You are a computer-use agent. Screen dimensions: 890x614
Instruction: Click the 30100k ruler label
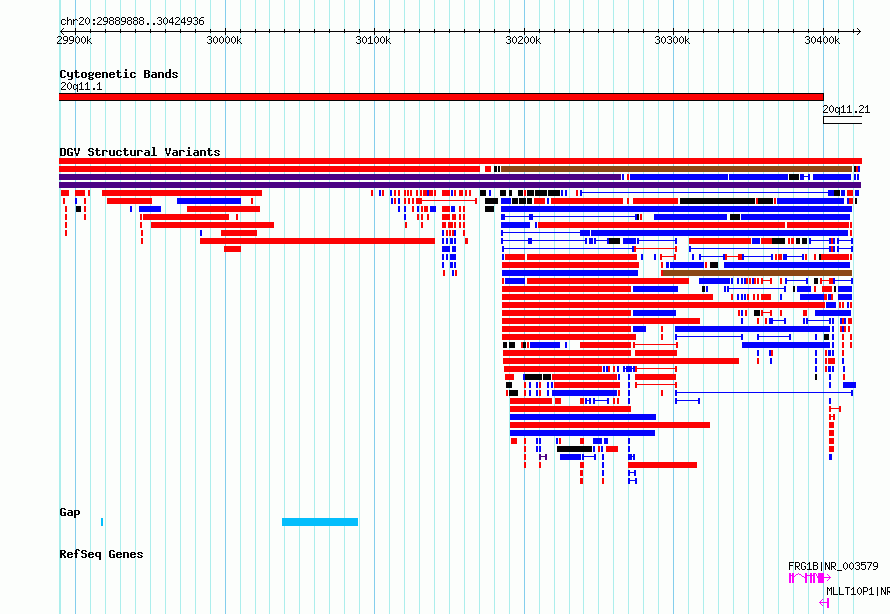pyautogui.click(x=373, y=40)
